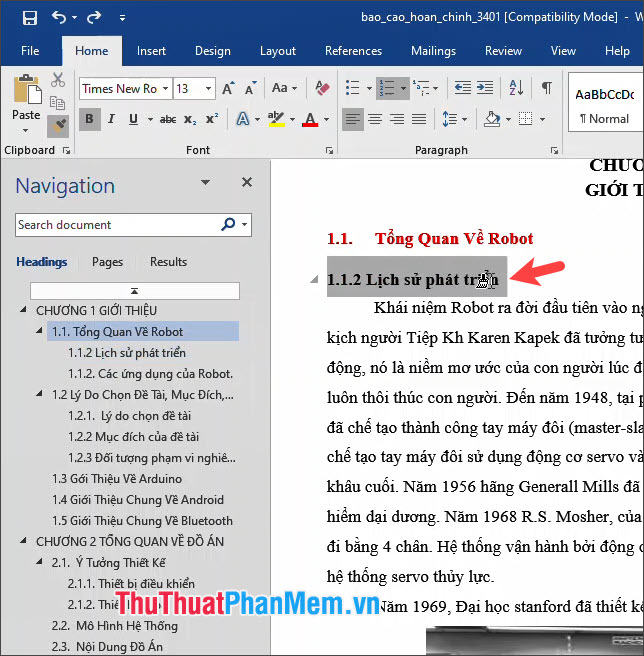Open the Paragraph dialog launcher
This screenshot has width=644, height=656.
pos(554,151)
